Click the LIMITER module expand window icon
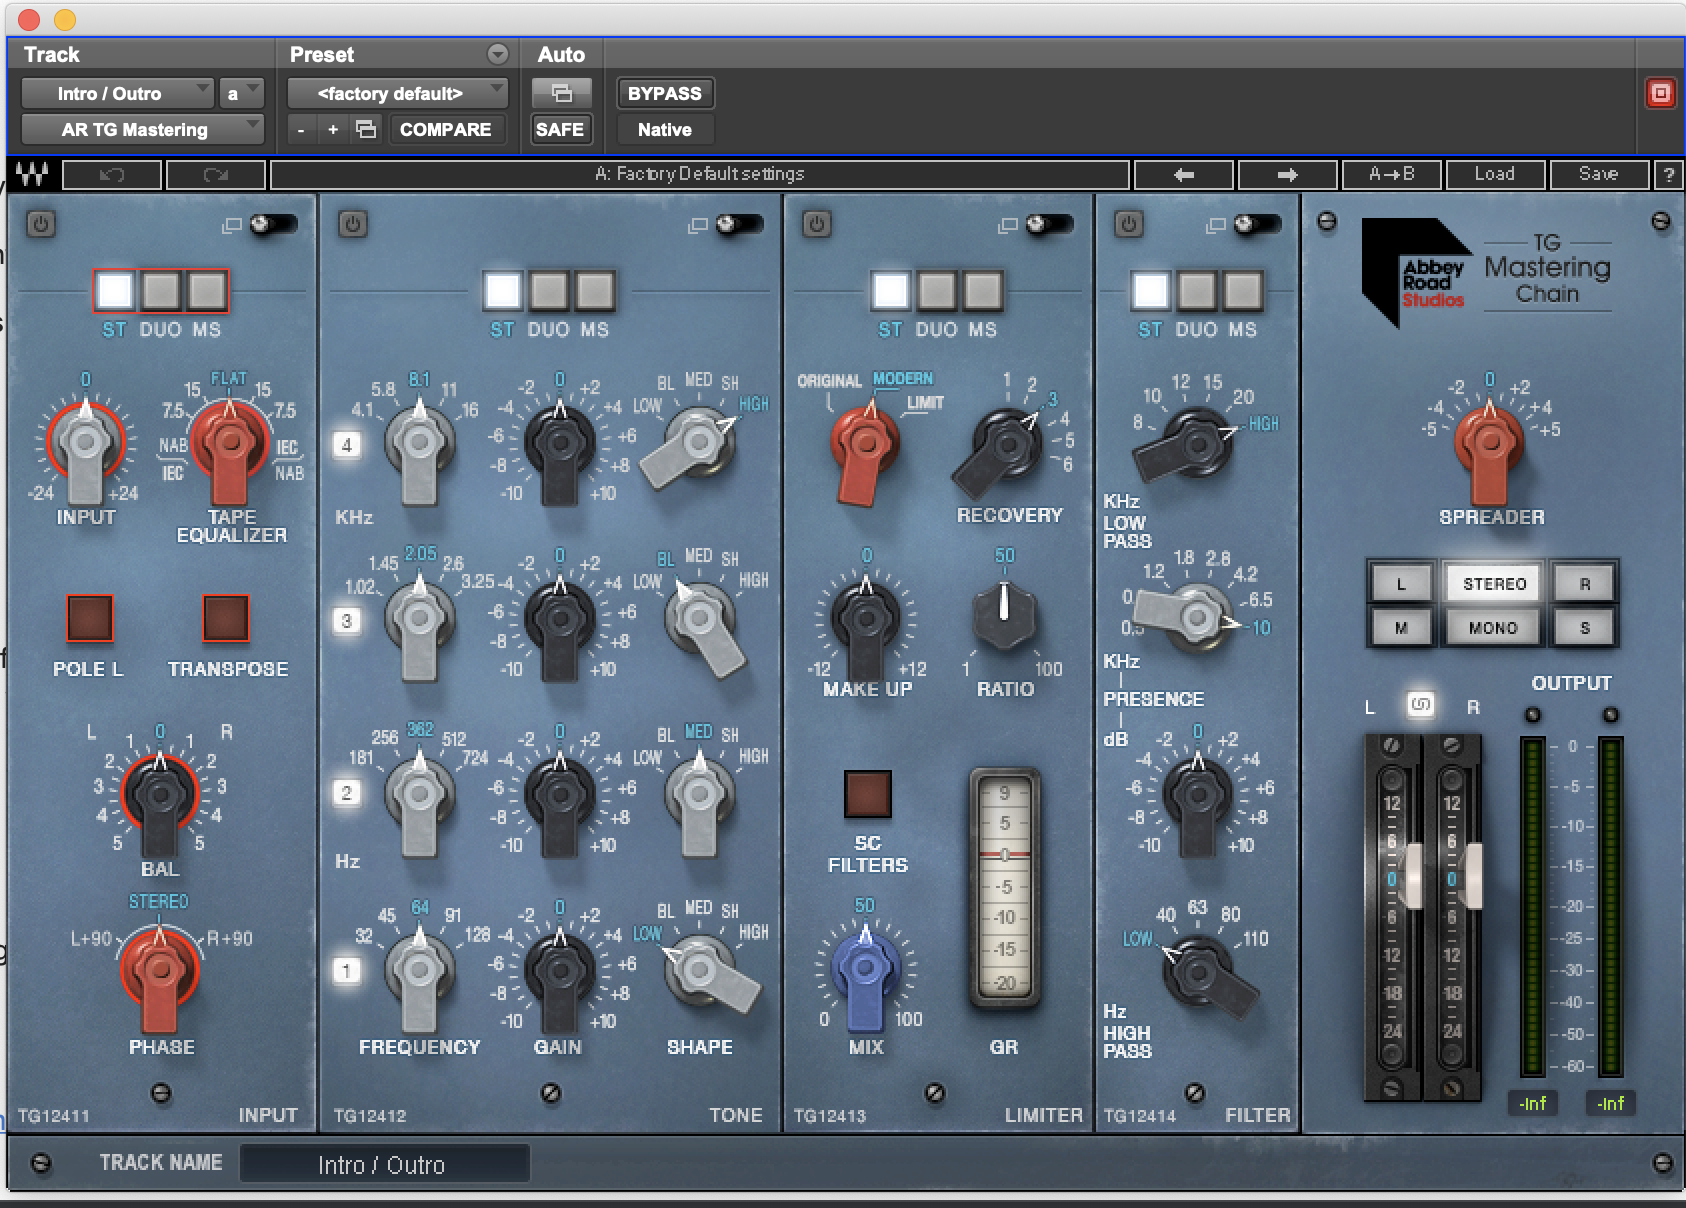This screenshot has height=1208, width=1686. coord(1008,226)
